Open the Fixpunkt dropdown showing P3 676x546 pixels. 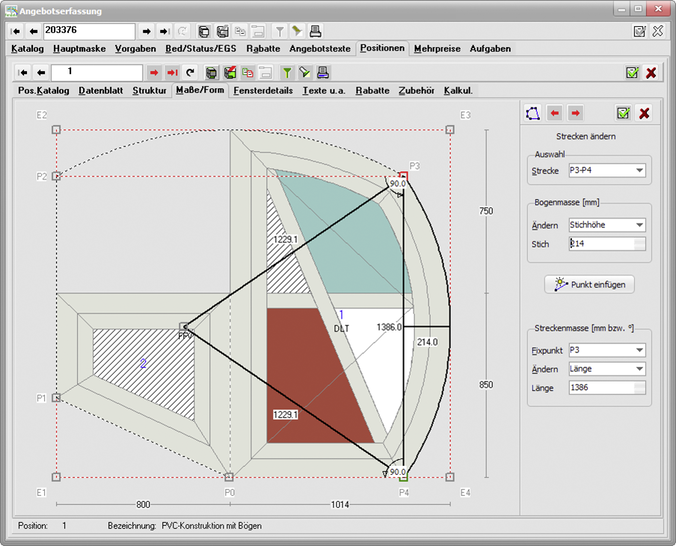tap(606, 351)
